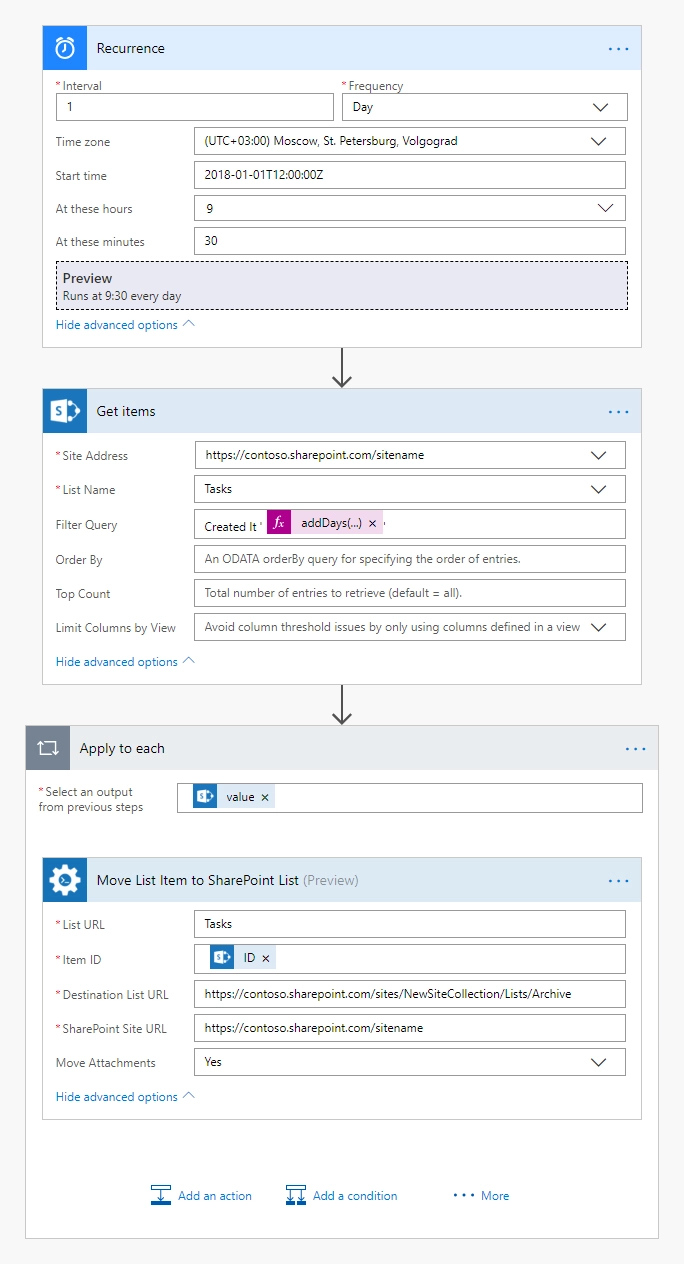684x1264 pixels.
Task: Click SharePoint icon in value token
Action: pos(205,796)
